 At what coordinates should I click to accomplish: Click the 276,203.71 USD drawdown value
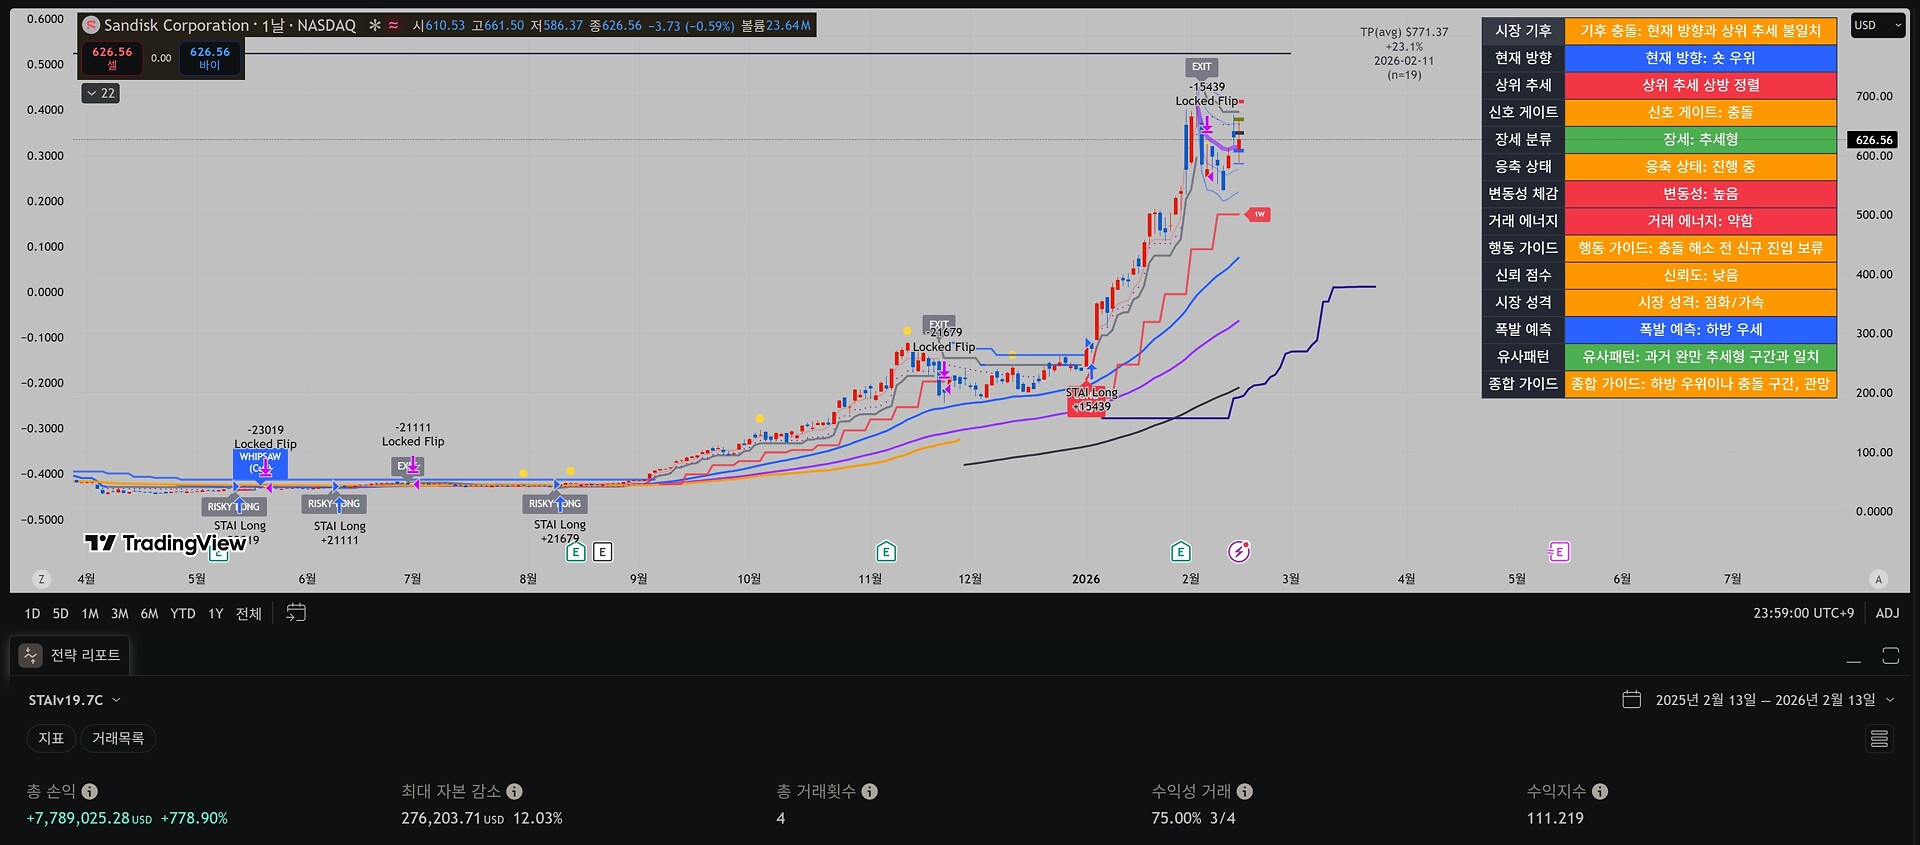click(x=452, y=818)
